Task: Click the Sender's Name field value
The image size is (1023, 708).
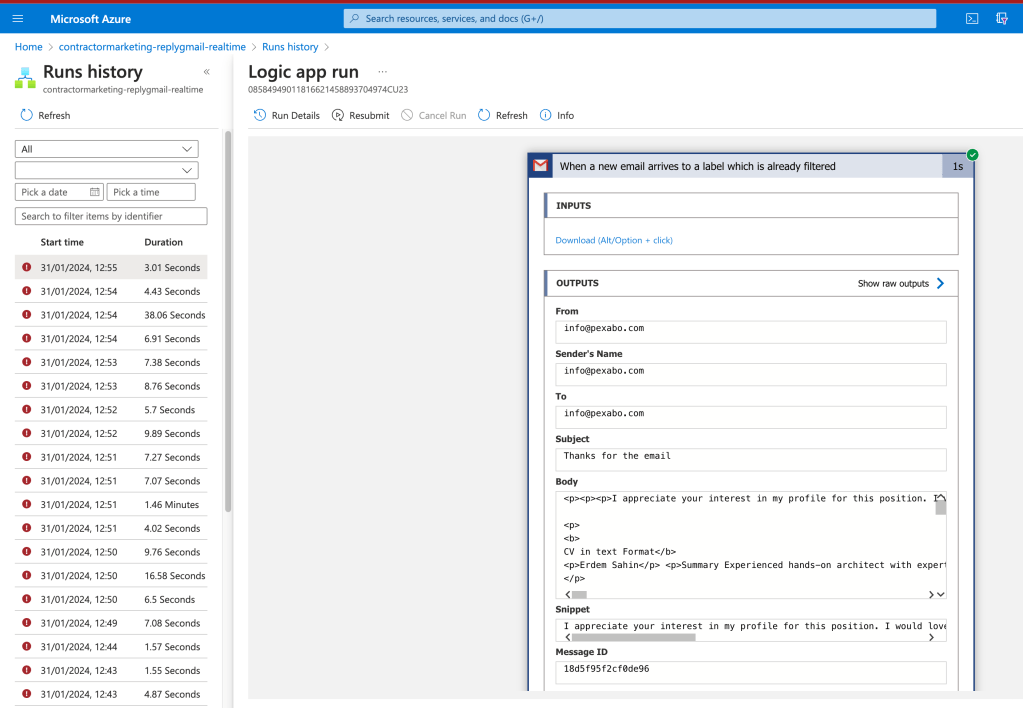Action: pyautogui.click(x=751, y=374)
